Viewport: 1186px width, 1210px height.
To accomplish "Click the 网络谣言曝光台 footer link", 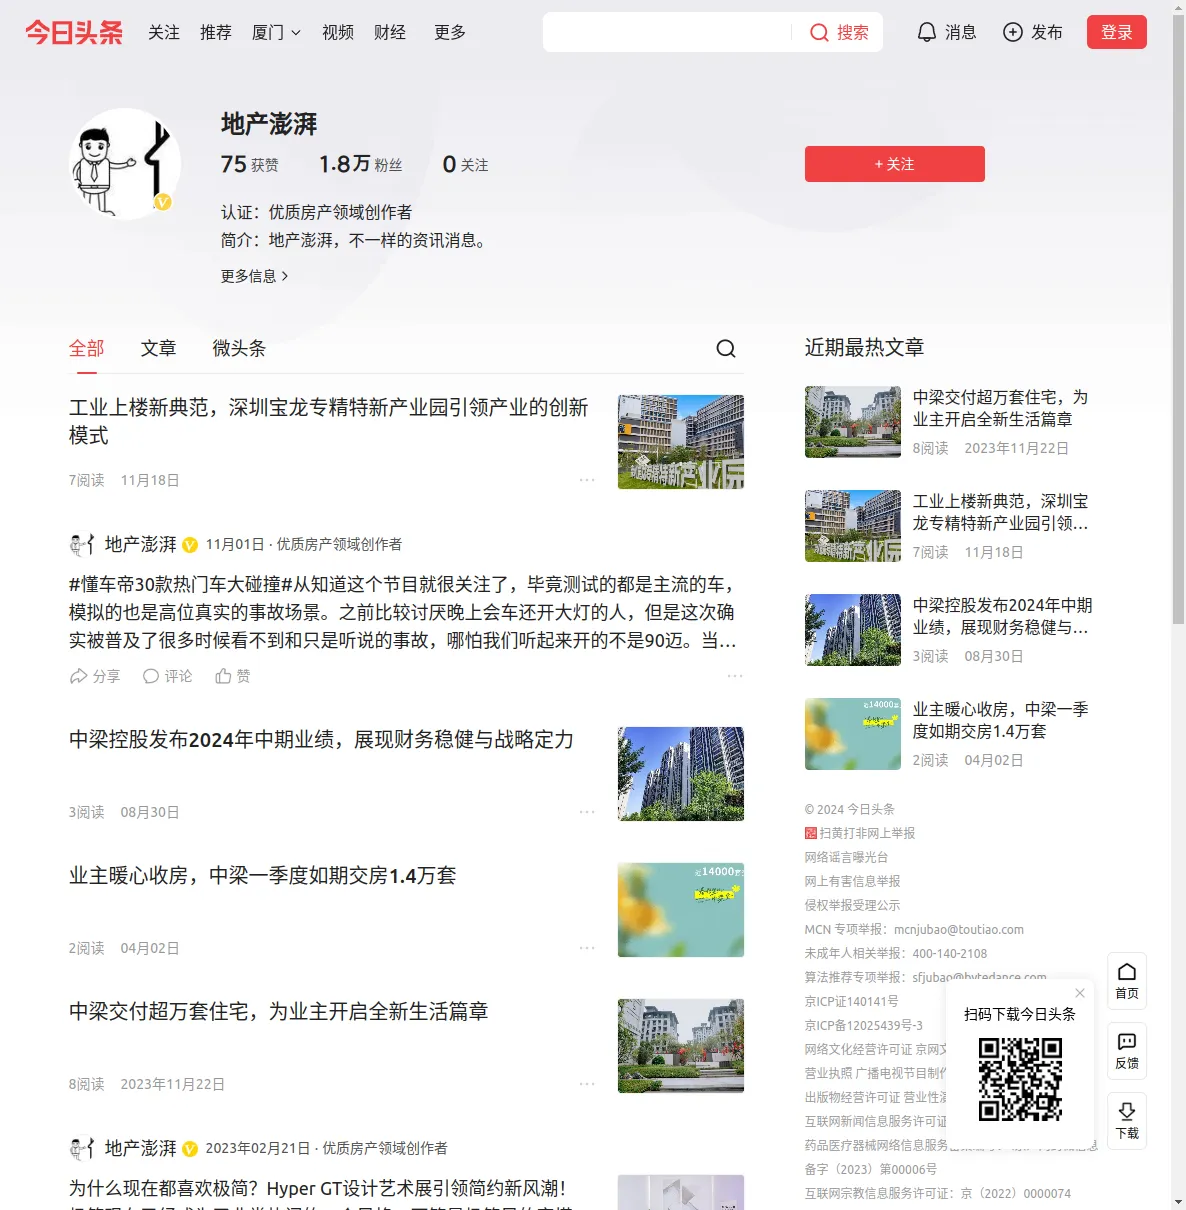I will [846, 857].
